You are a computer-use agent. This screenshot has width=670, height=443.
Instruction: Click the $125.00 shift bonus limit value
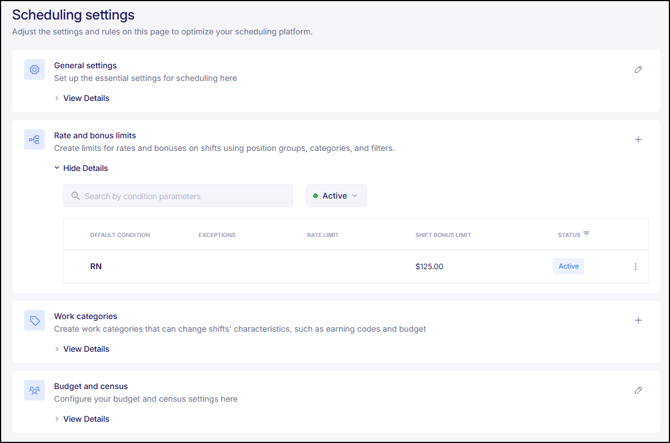[x=429, y=267]
